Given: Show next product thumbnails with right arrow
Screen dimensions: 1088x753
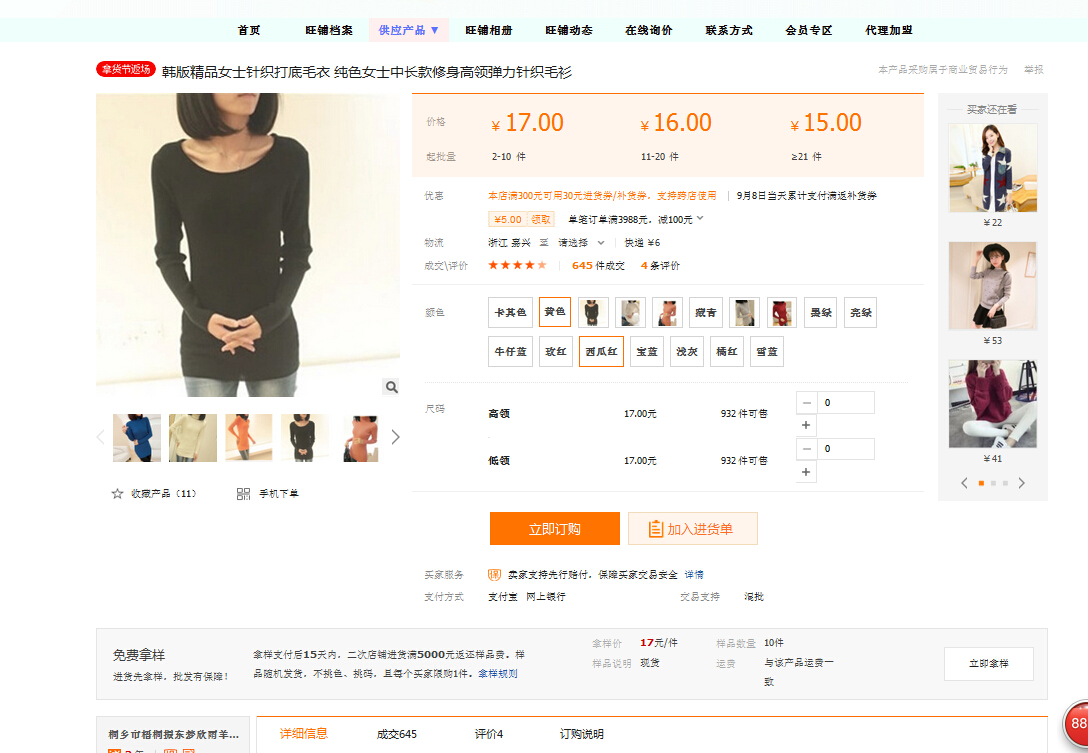Looking at the screenshot, I should pos(395,437).
